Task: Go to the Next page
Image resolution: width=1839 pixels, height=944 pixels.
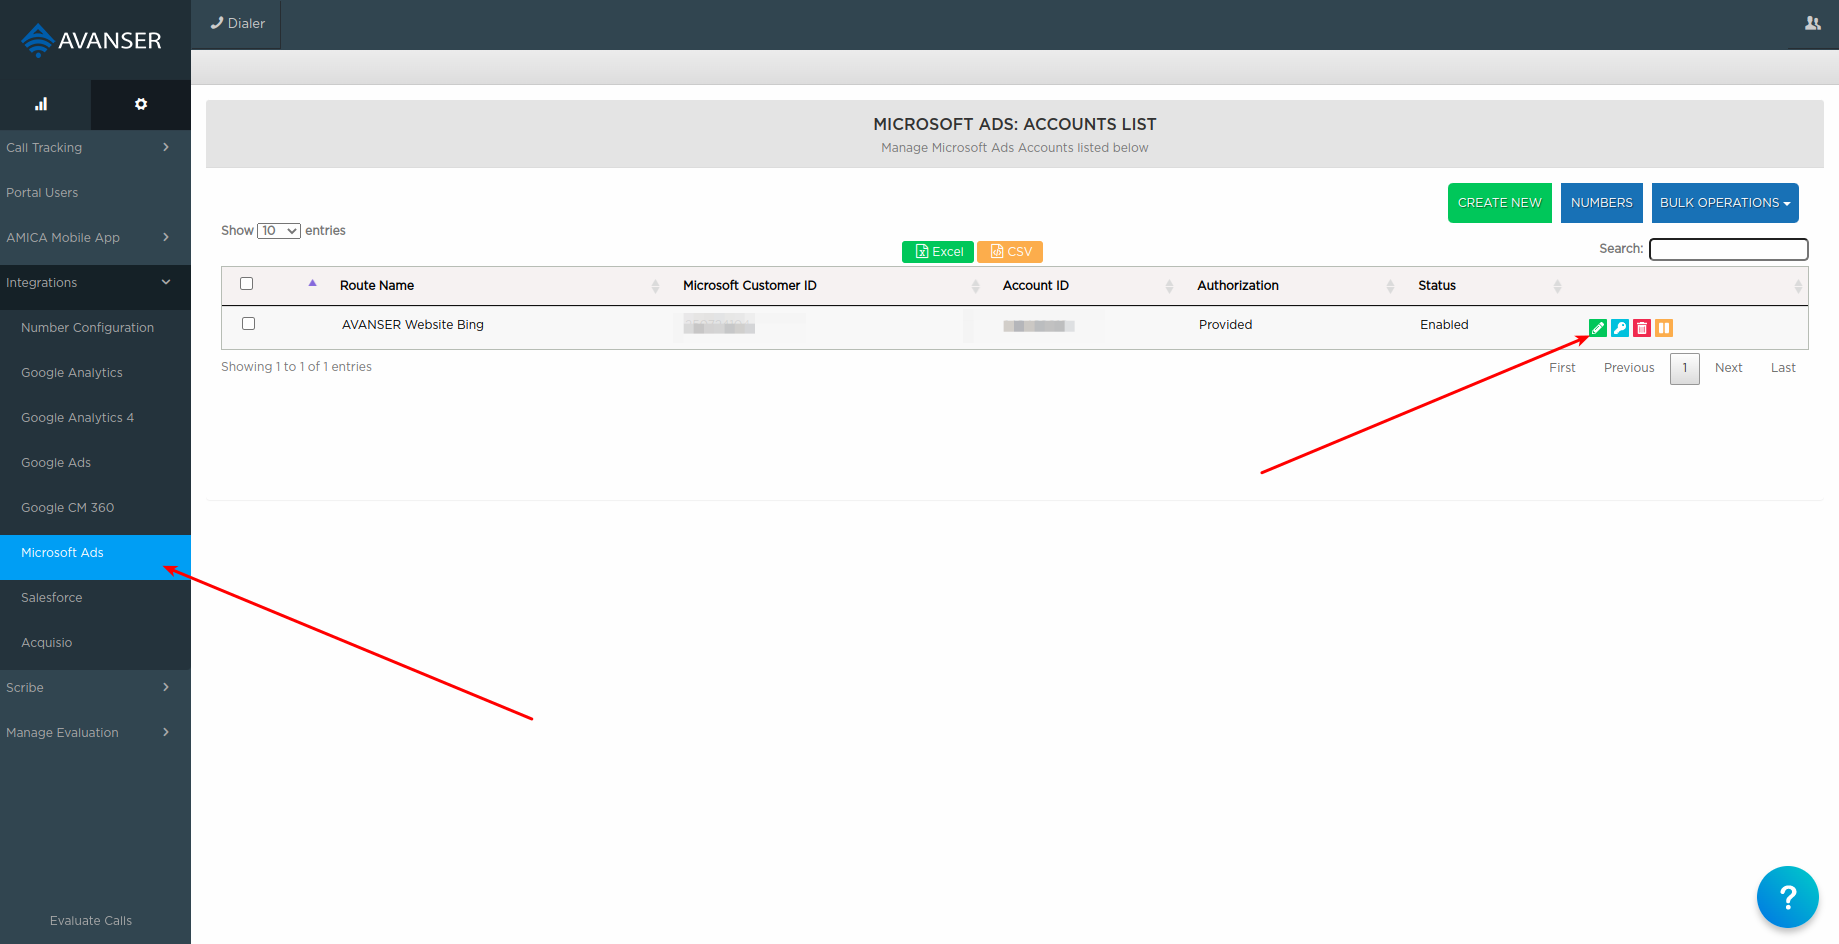Action: [1729, 368]
